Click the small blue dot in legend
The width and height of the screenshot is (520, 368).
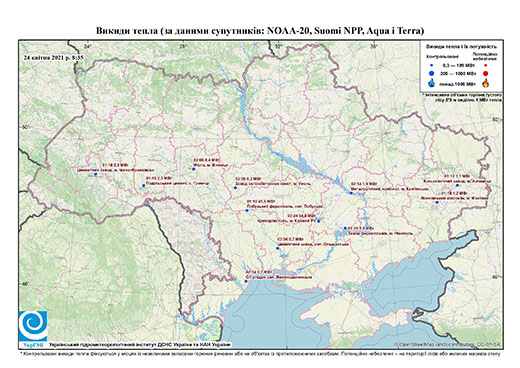click(x=431, y=65)
